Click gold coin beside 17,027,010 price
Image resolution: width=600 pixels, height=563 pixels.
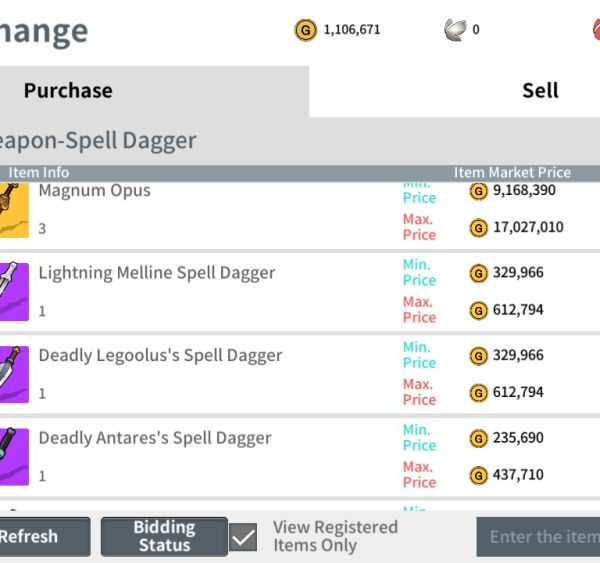click(478, 227)
